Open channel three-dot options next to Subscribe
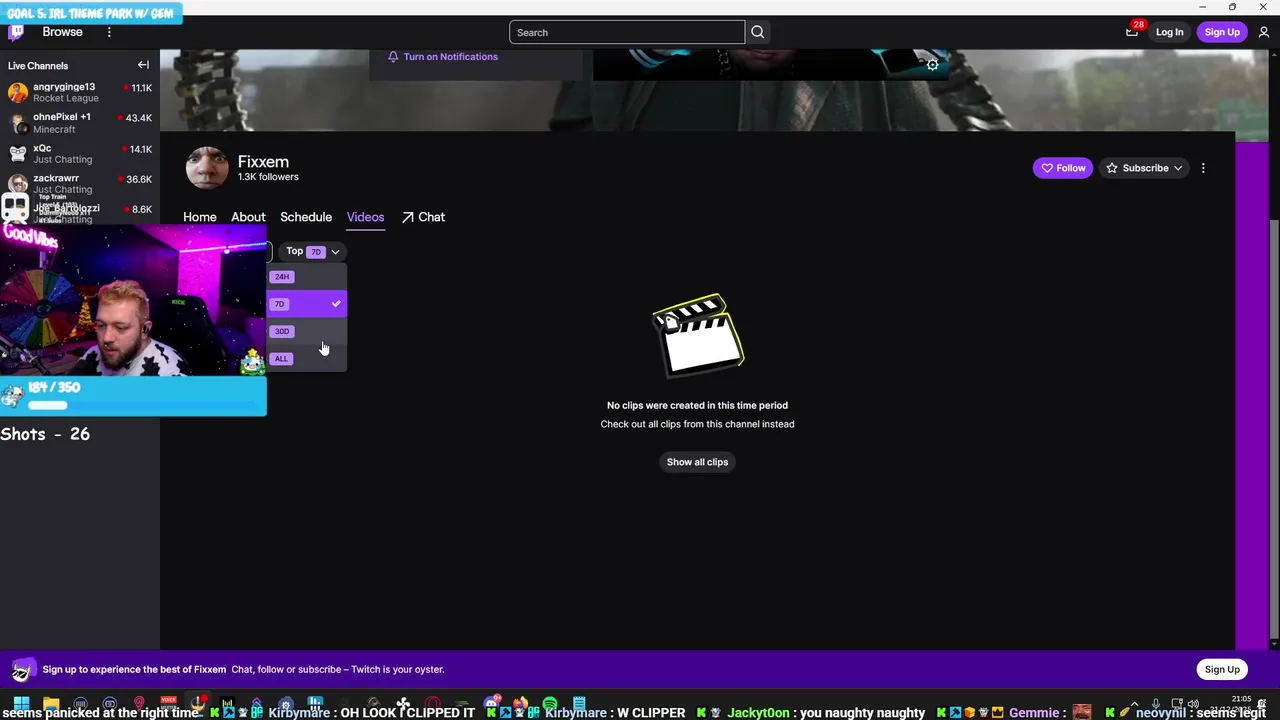 coord(1203,168)
